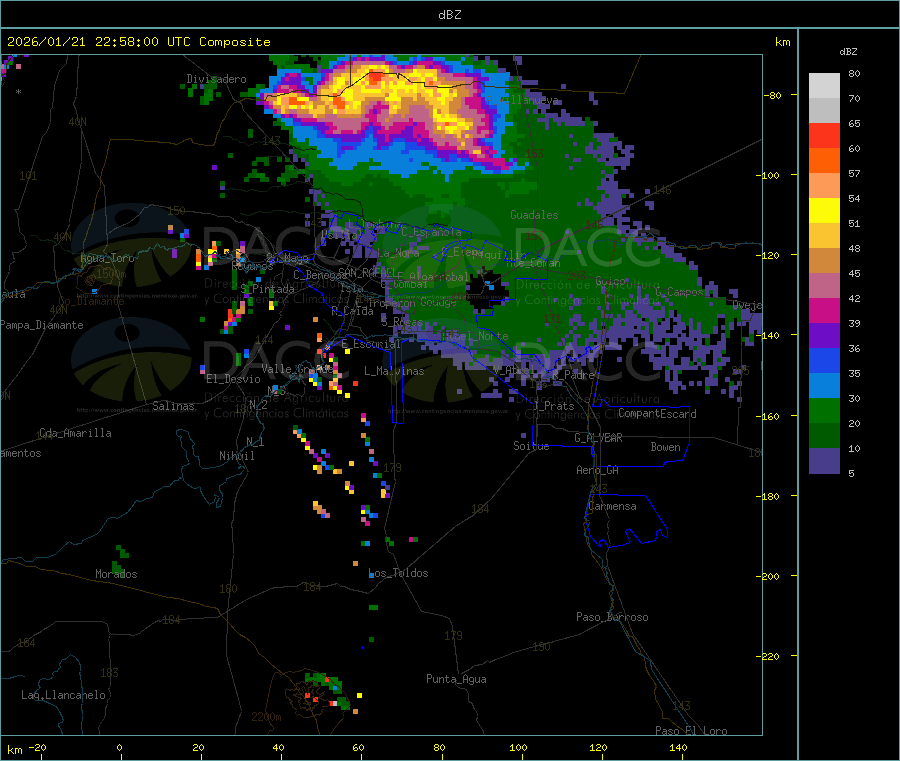900x761 pixels.
Task: Click the Agua_Toro label
Action: click(x=107, y=258)
